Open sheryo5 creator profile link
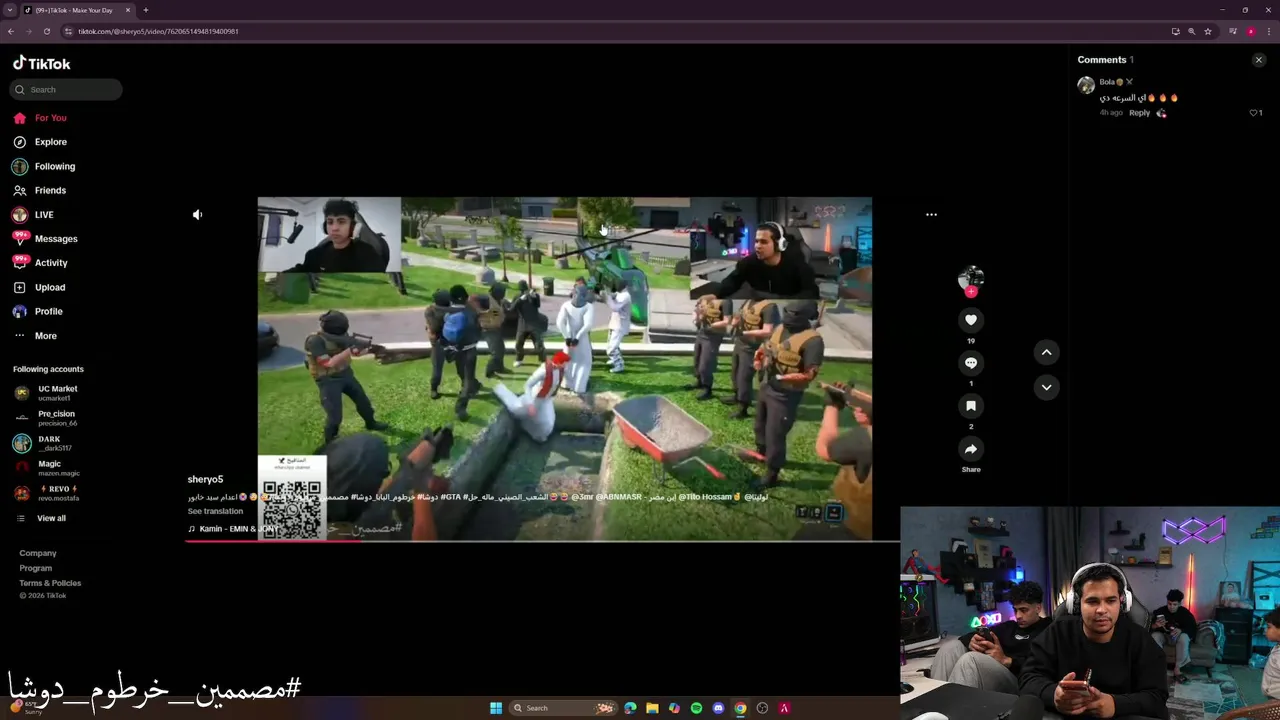The width and height of the screenshot is (1280, 720). (205, 479)
